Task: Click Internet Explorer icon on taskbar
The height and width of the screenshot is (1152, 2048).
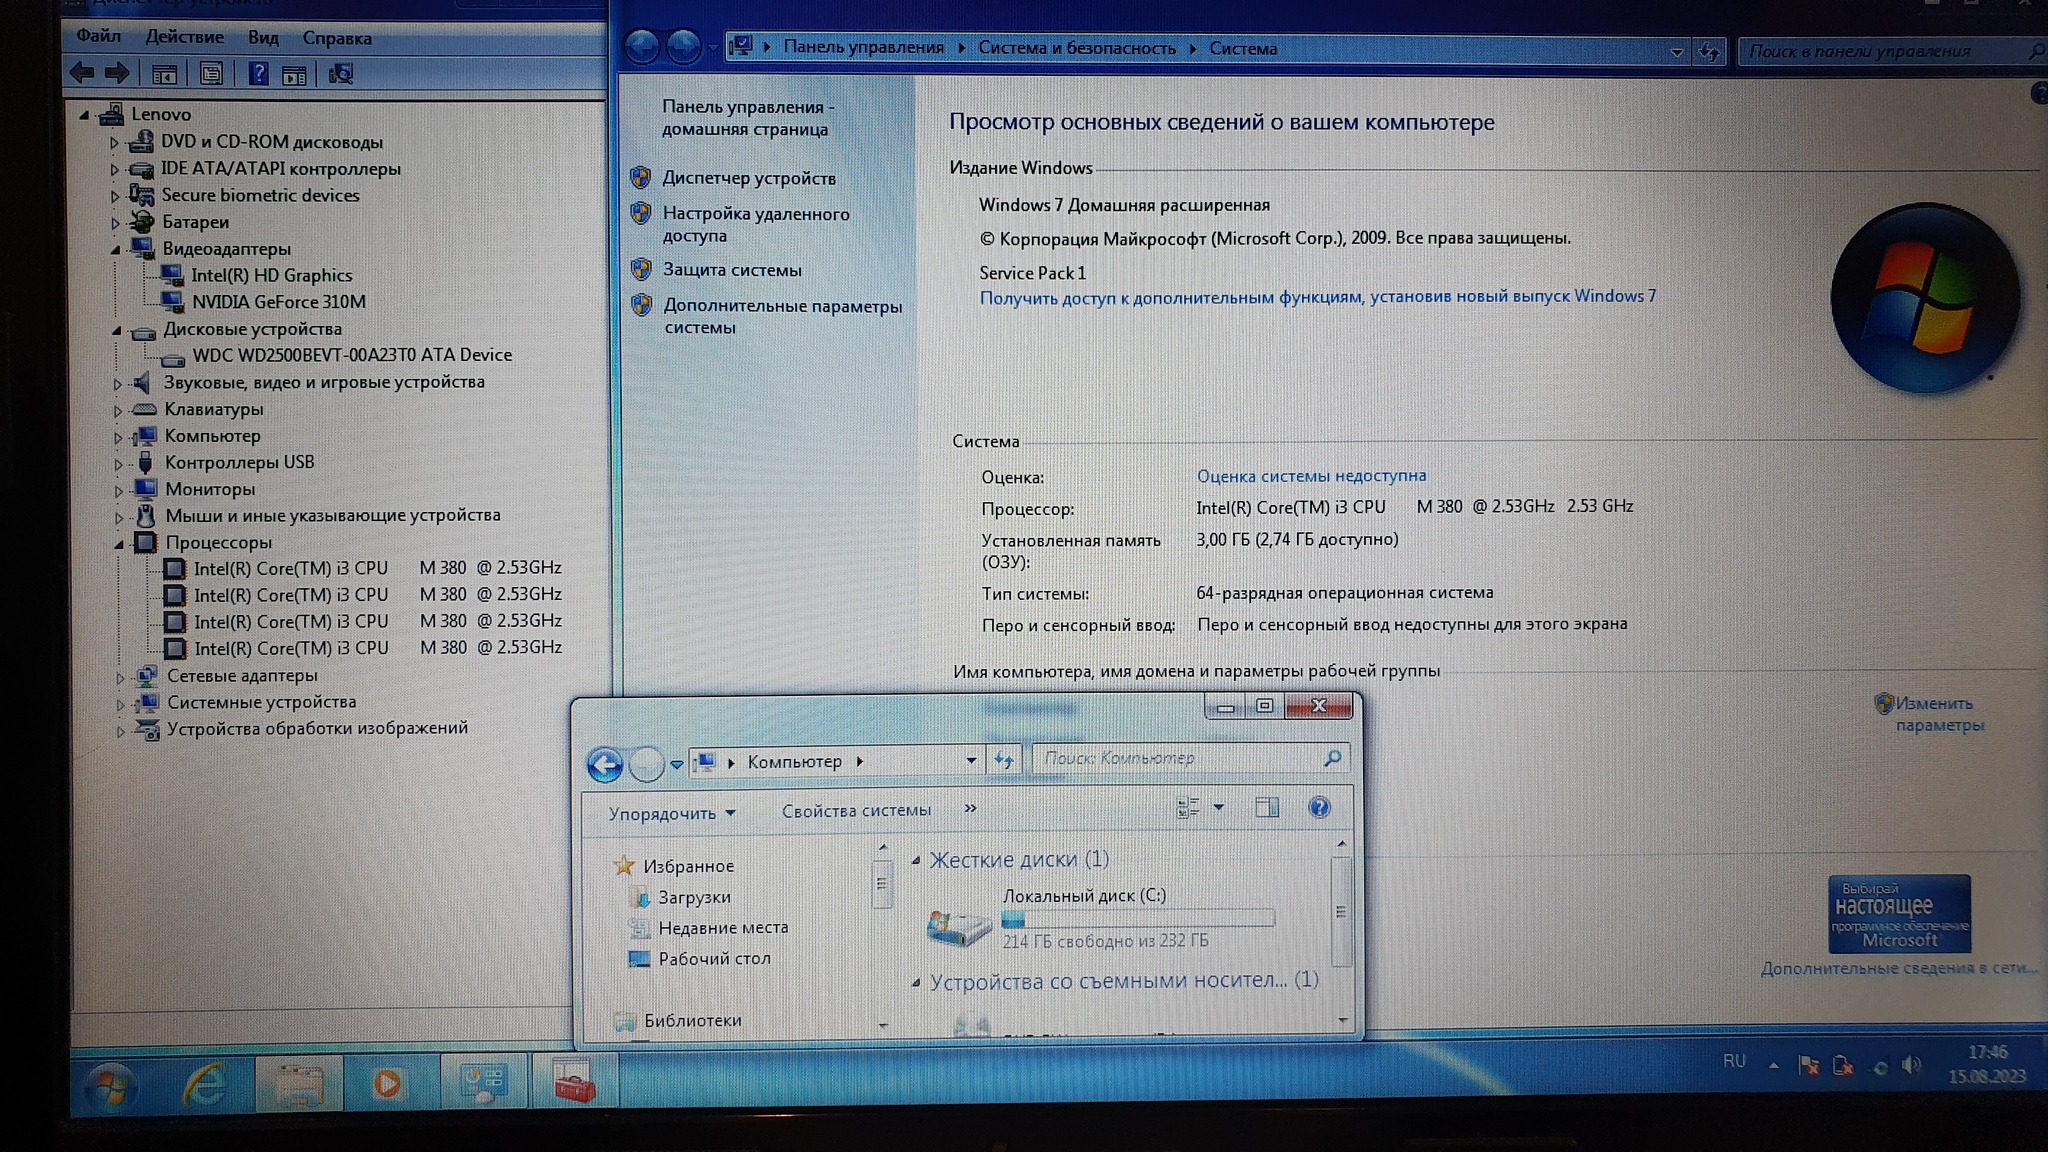Action: pyautogui.click(x=205, y=1083)
